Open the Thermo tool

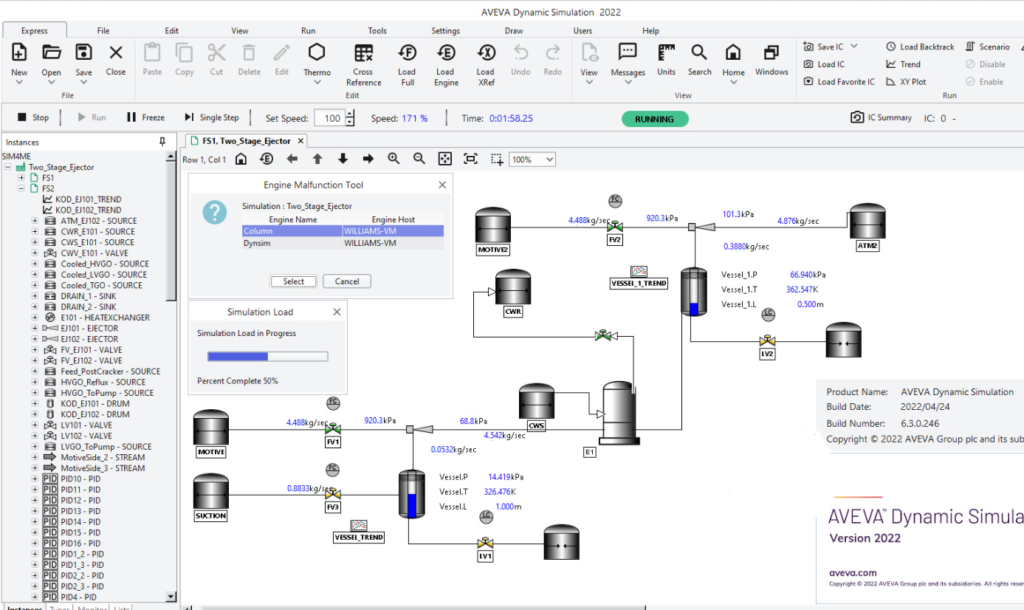(x=317, y=52)
